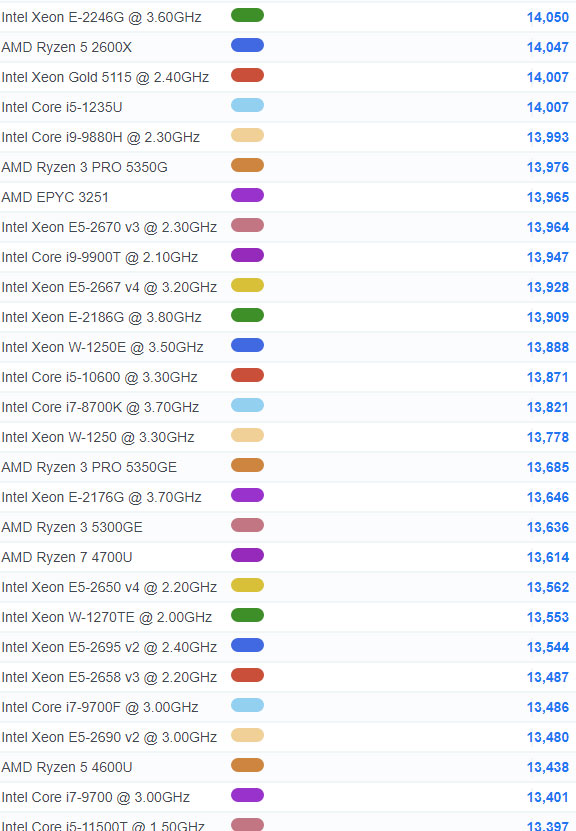576x831 pixels.
Task: Open AMD Ryzen 3 PRO 5350GE link
Action: pos(89,467)
